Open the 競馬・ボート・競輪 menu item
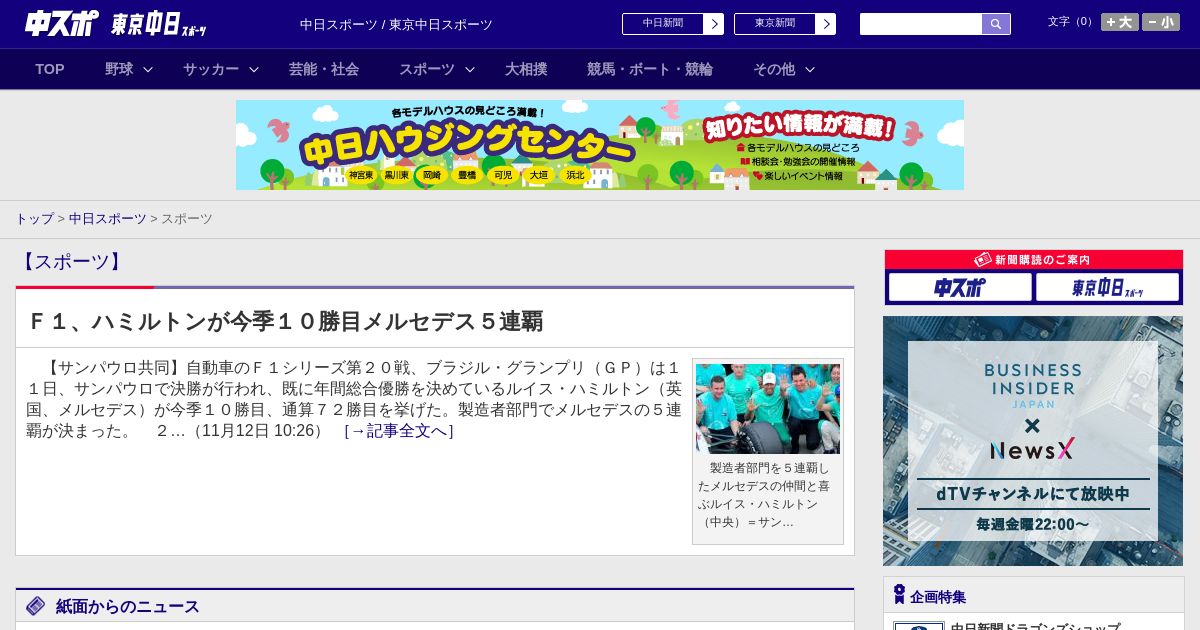Screen dimensions: 1200x630 [650, 69]
